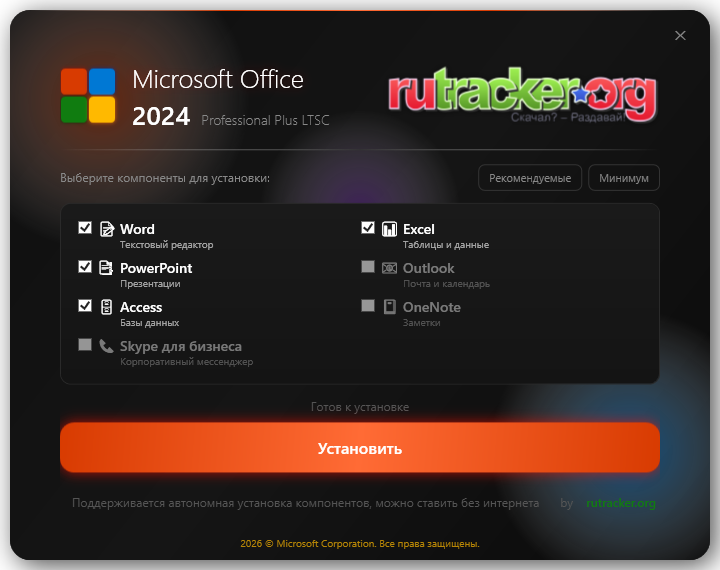Click the Выберите компоненты для установки heading
The height and width of the screenshot is (570, 720).
pyautogui.click(x=165, y=178)
